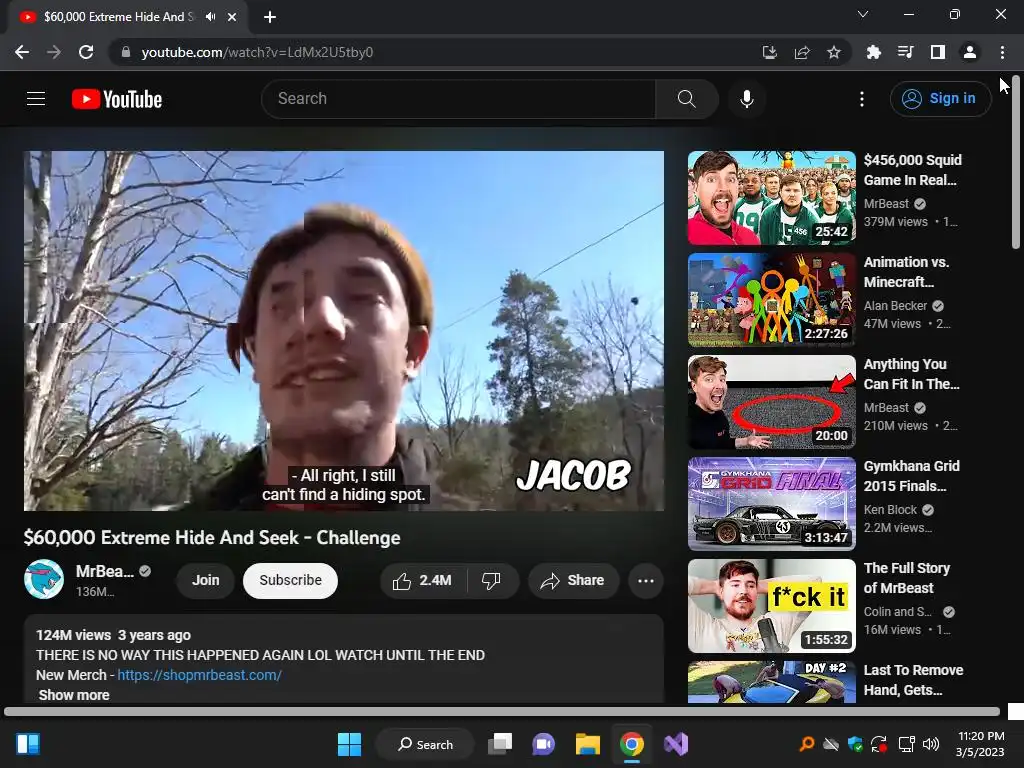
Task: Open Anything You Can Fit In The thumbnail
Action: click(x=772, y=402)
